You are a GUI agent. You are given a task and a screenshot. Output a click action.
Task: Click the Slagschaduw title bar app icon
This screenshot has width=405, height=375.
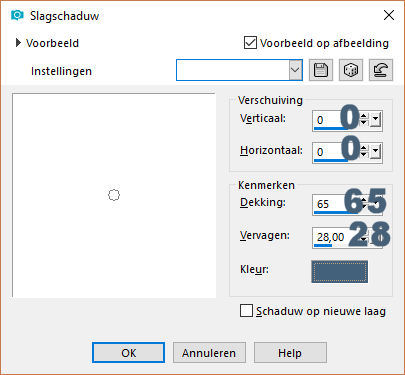point(17,15)
